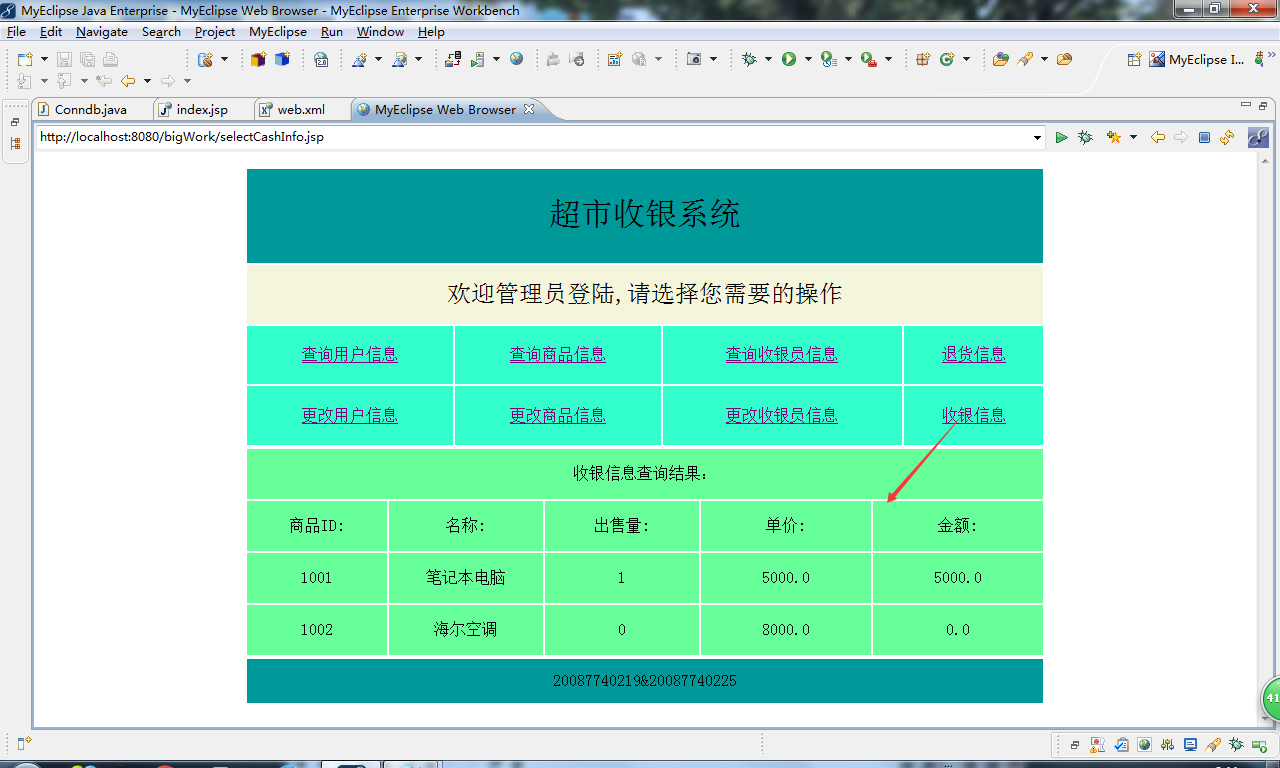Minimize the editor area with the minimize icon
This screenshot has width=1280, height=768.
click(x=1246, y=104)
